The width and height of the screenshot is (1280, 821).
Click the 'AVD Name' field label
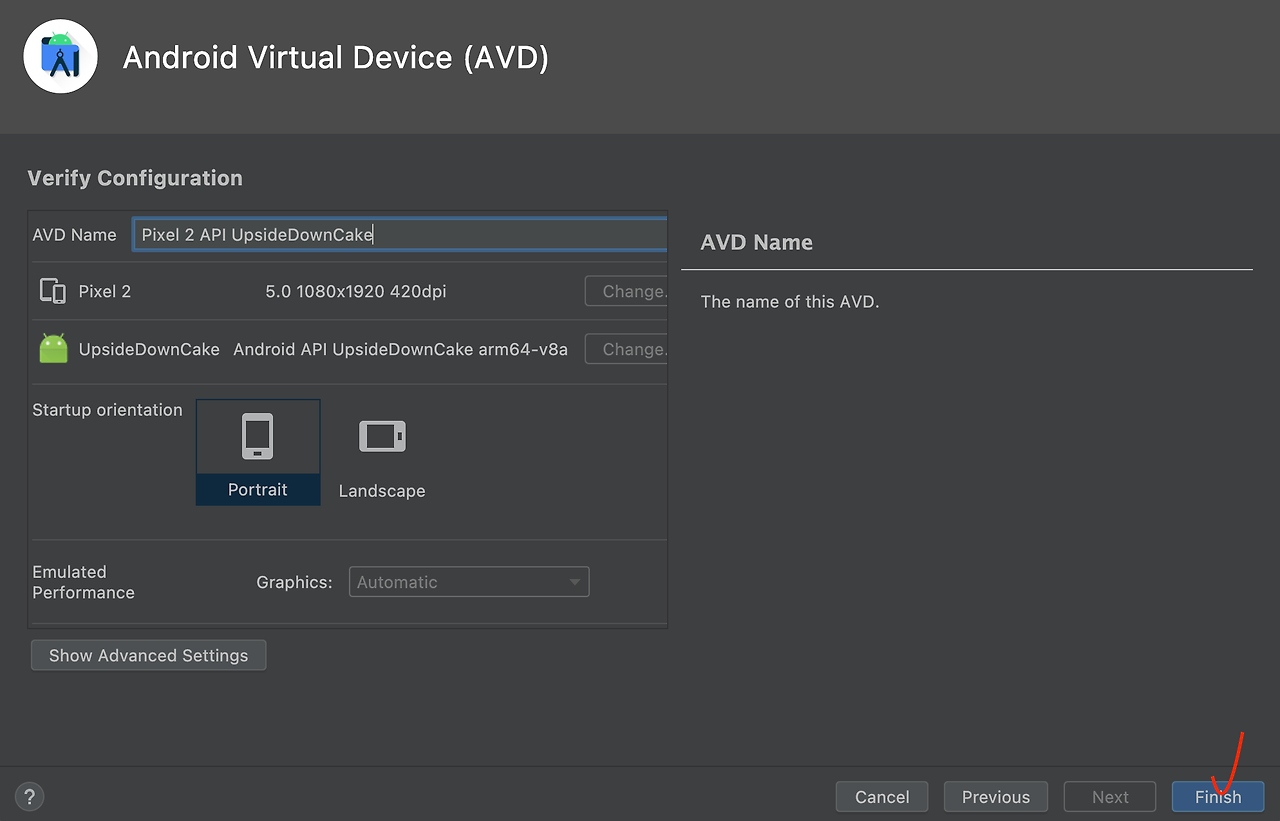tap(74, 234)
